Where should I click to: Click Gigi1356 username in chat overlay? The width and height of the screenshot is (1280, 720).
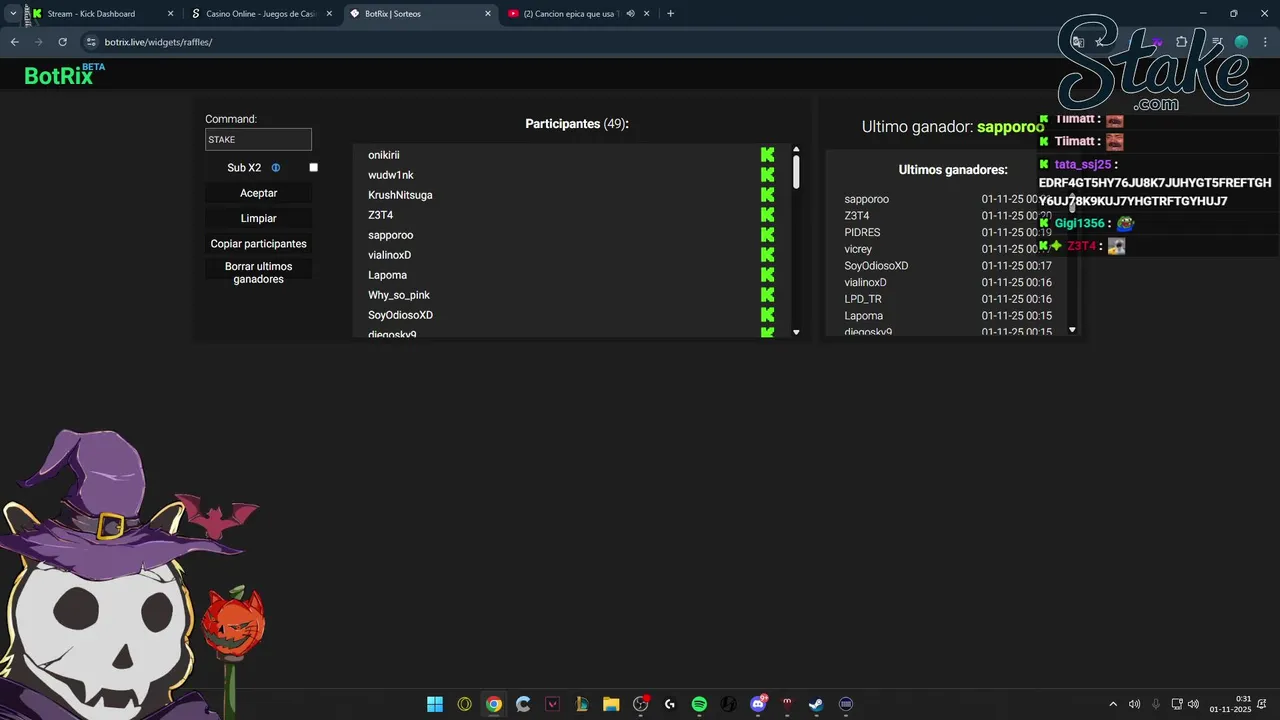pos(1079,224)
